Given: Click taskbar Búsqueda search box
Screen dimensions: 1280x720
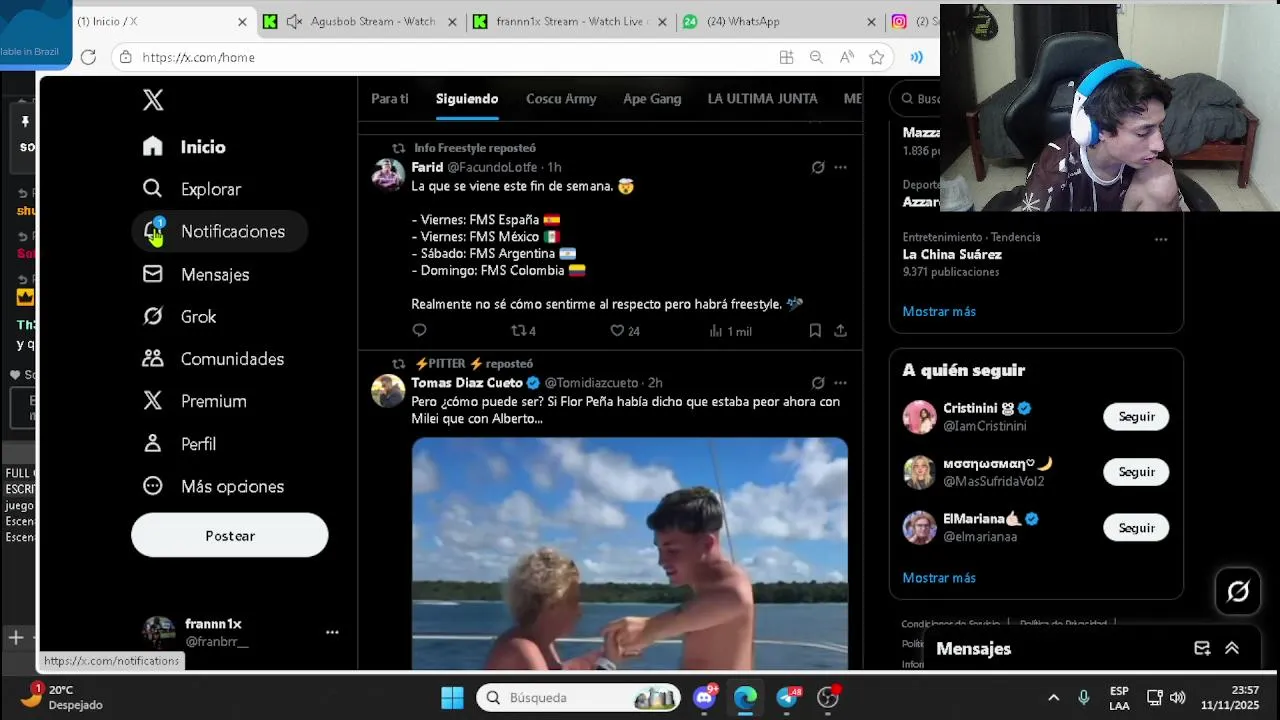Looking at the screenshot, I should (x=578, y=697).
